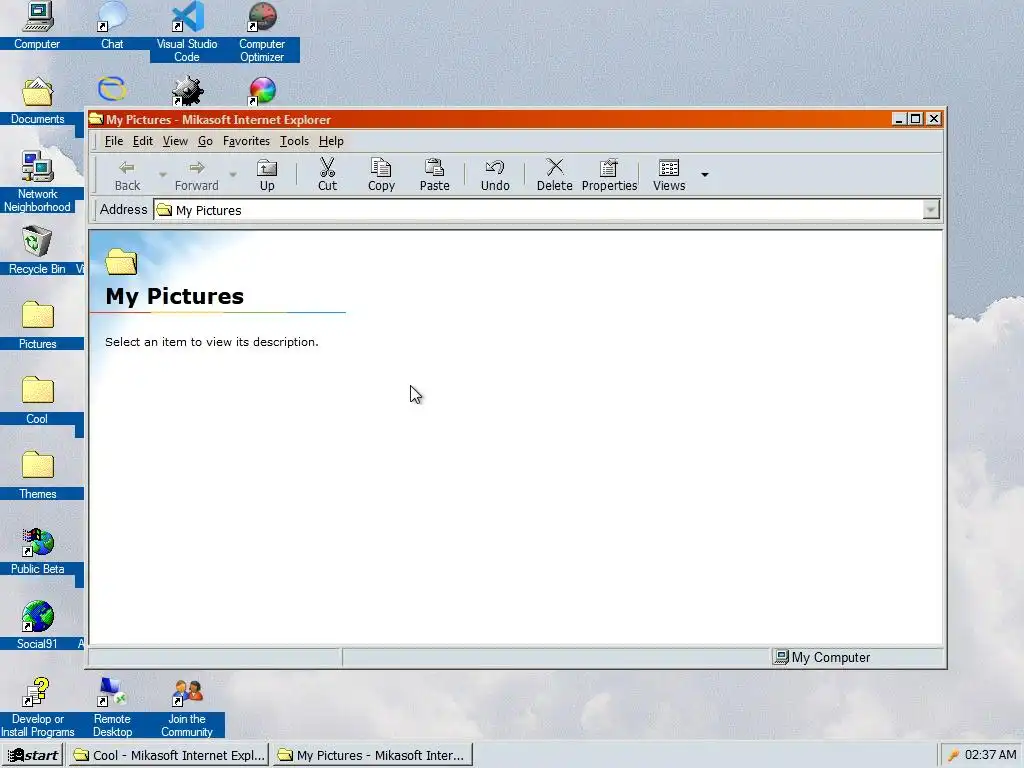This screenshot has height=768, width=1024.
Task: Click the Views toolbar button
Action: pos(669,175)
